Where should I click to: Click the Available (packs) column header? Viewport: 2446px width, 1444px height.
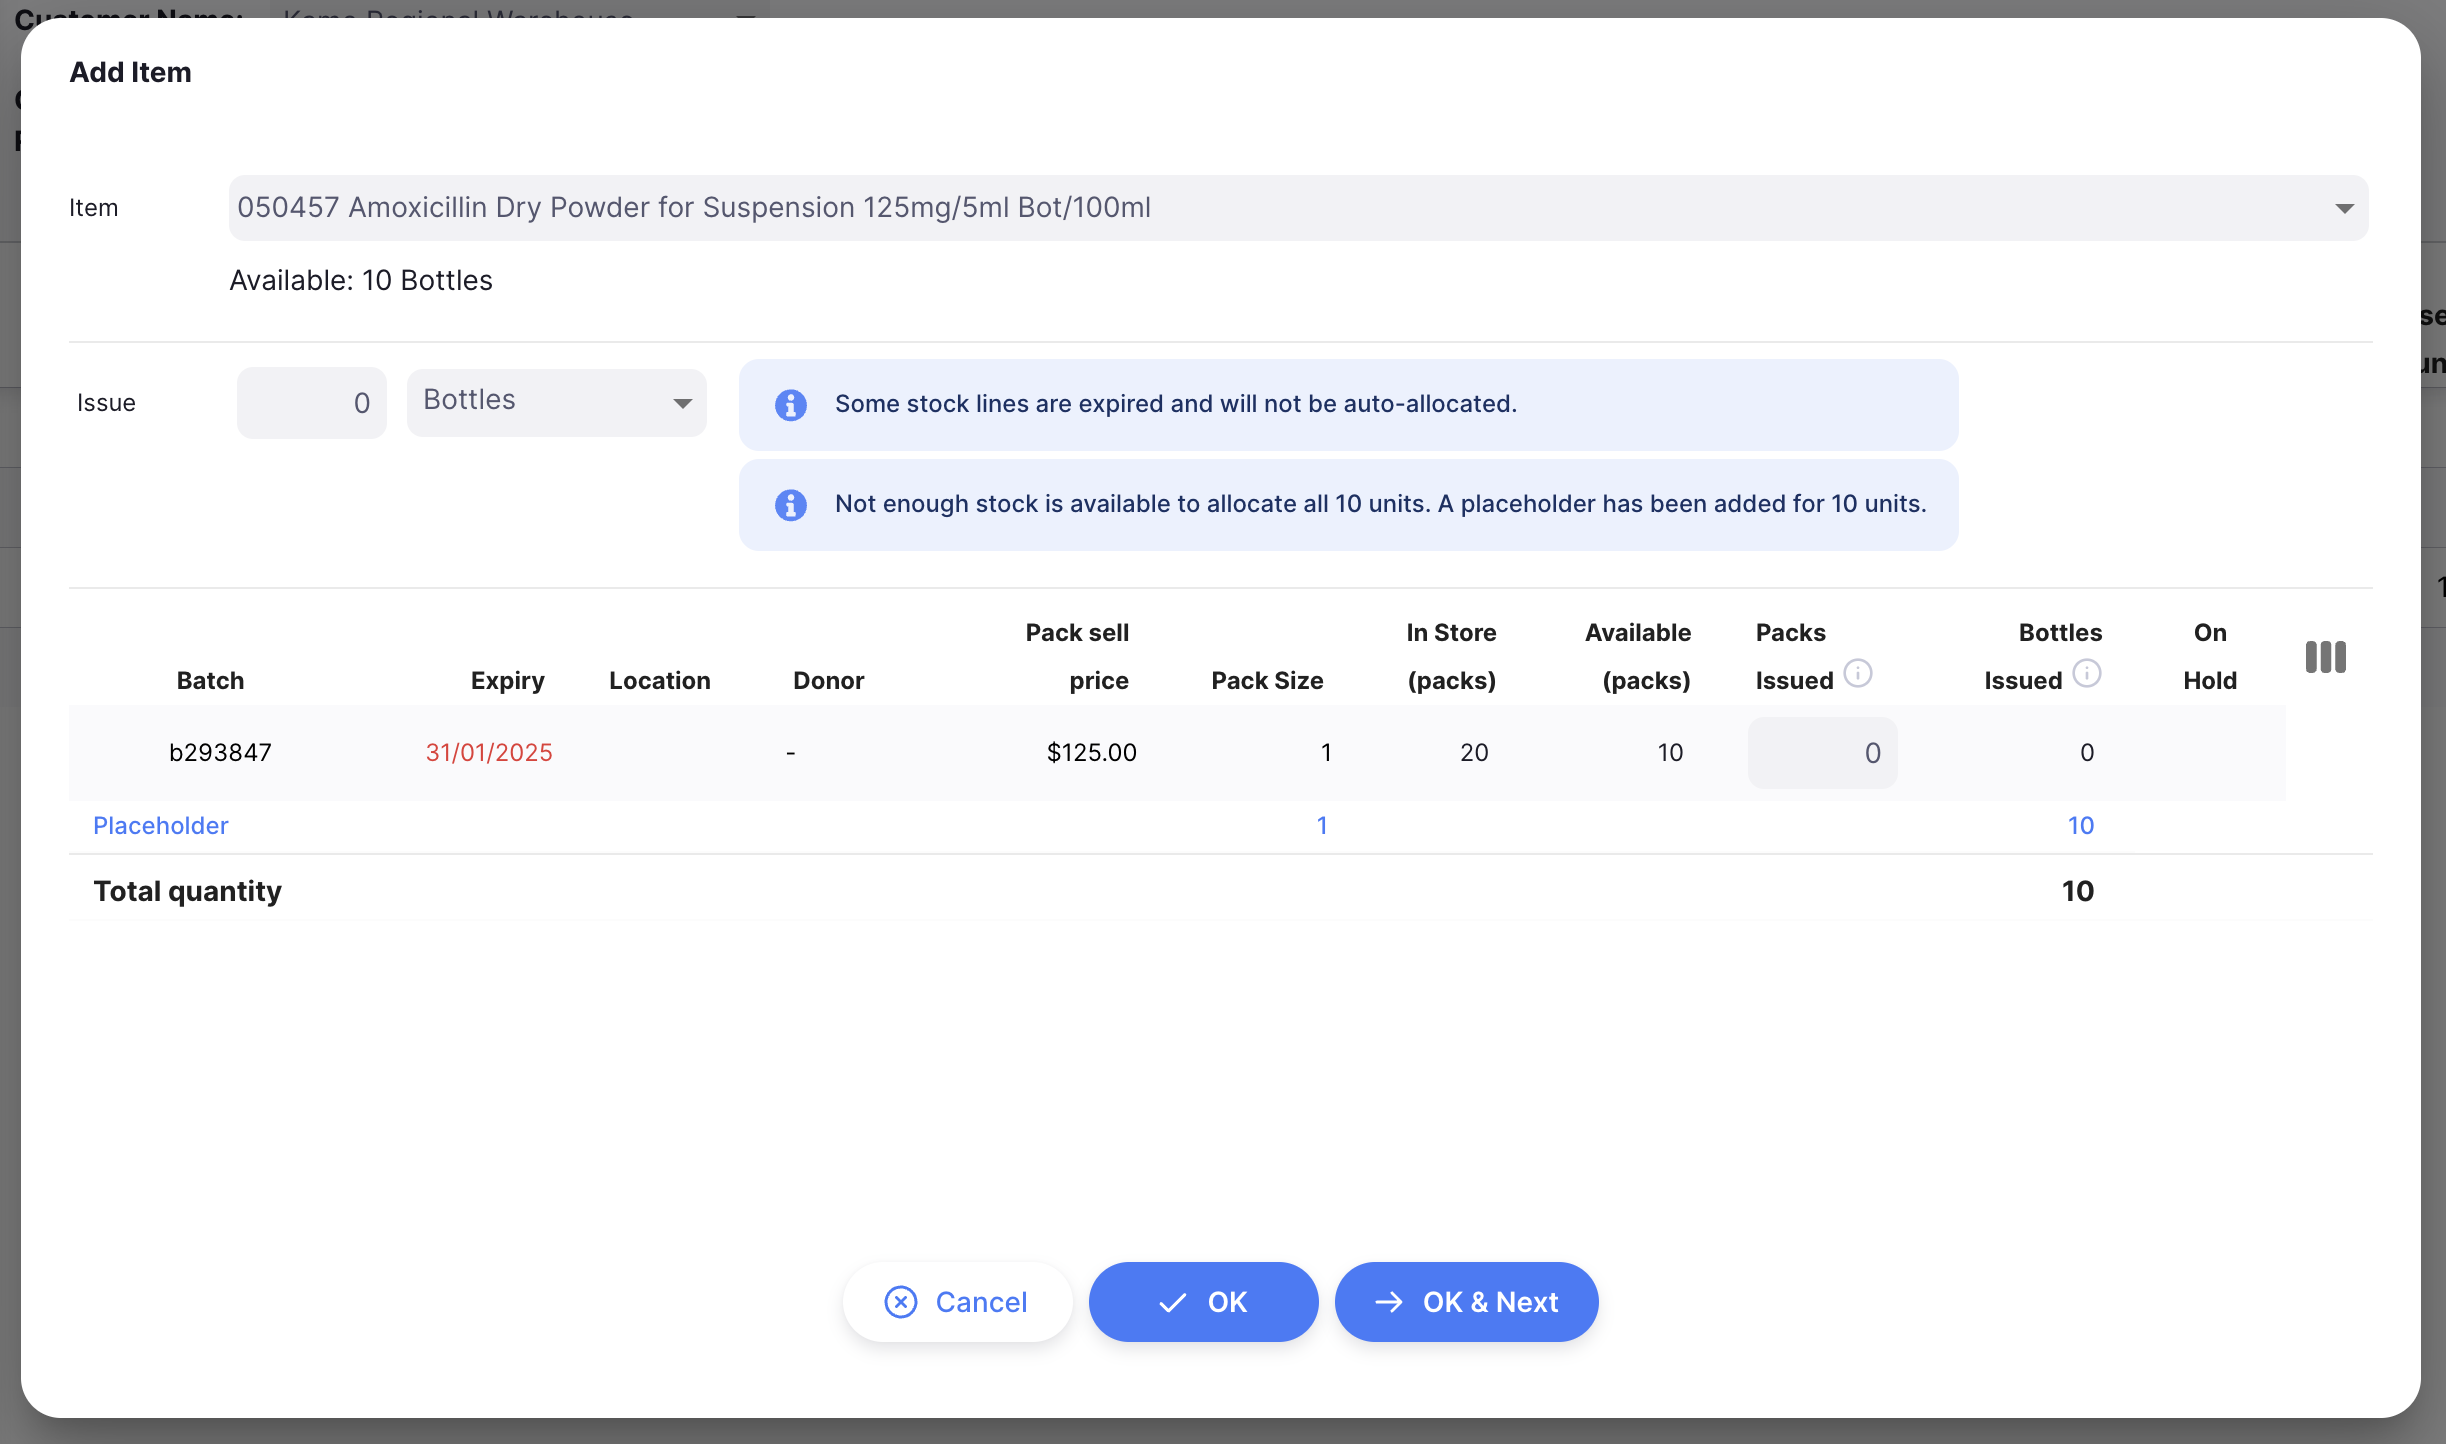click(1638, 656)
